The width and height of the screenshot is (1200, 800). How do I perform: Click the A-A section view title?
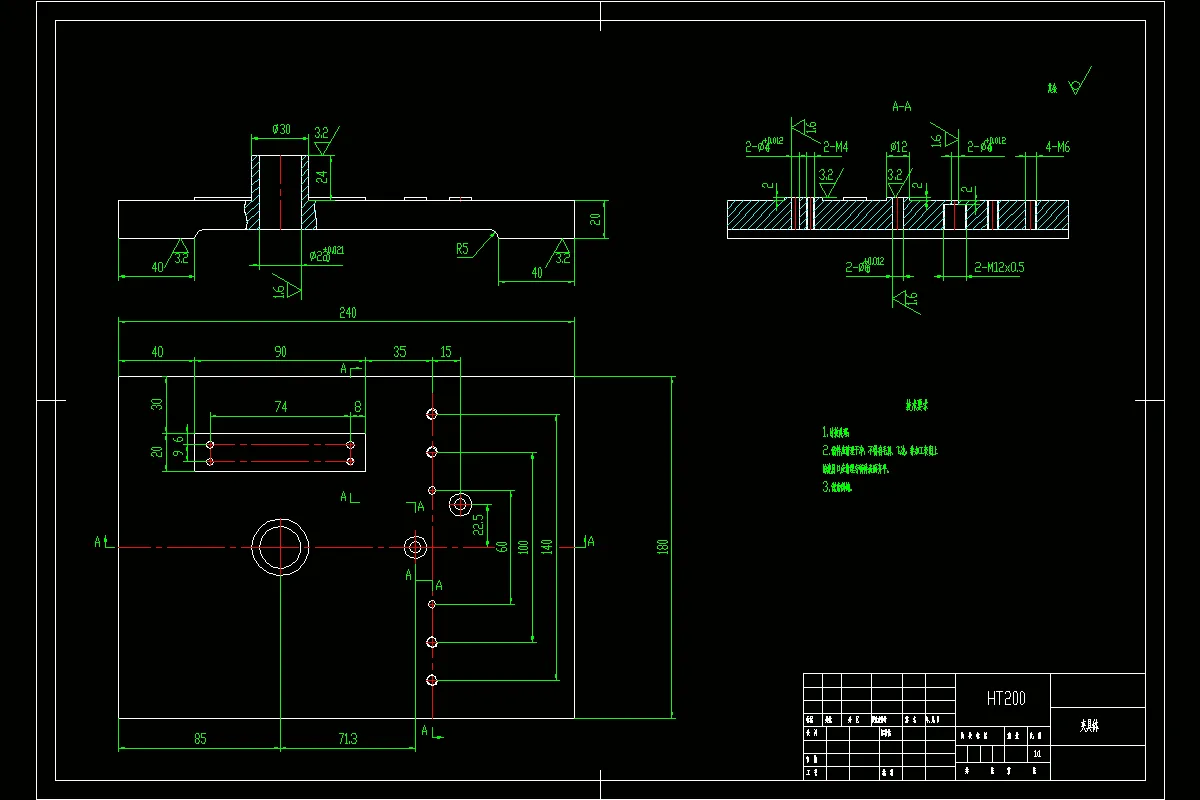point(901,105)
